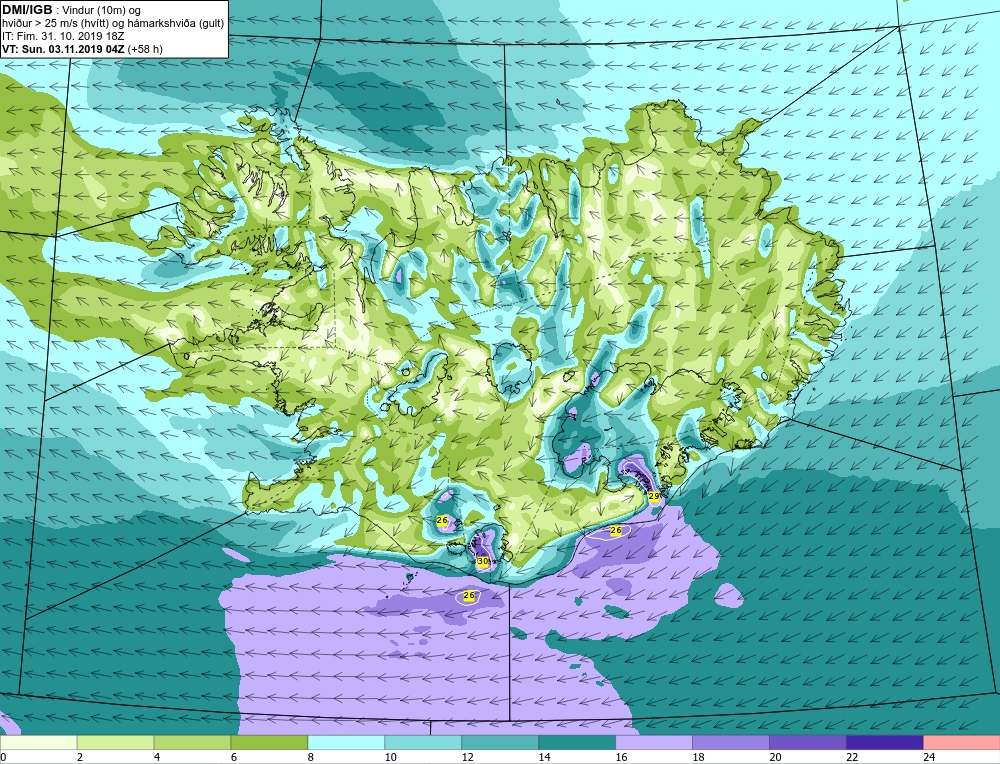
Task: Click the '6' legend scale label
Action: [x=234, y=757]
